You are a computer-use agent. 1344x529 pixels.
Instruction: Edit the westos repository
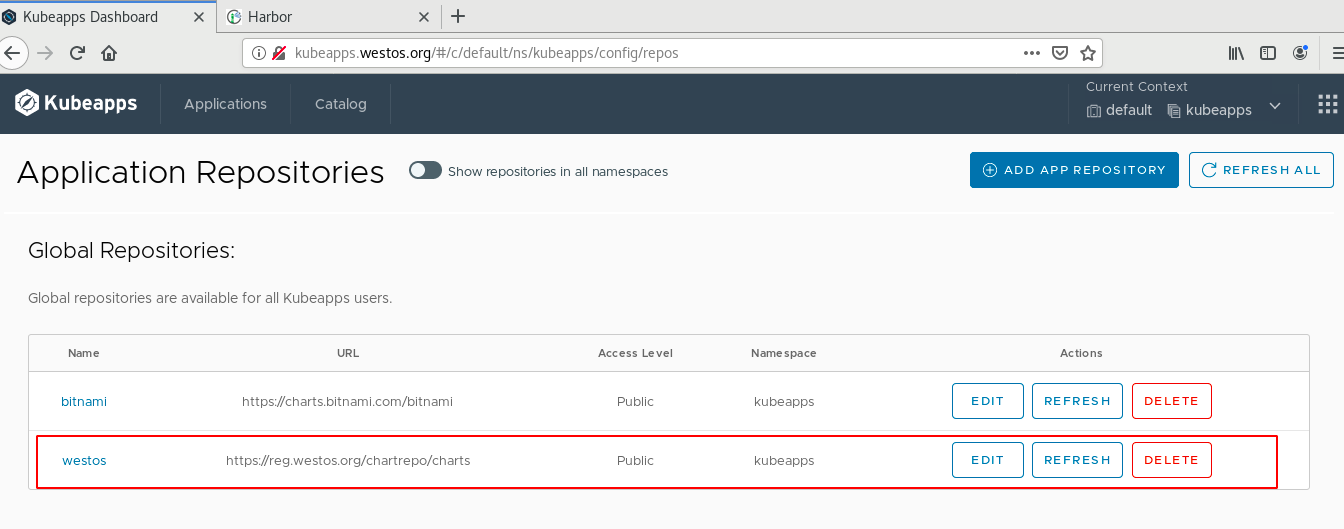987,460
